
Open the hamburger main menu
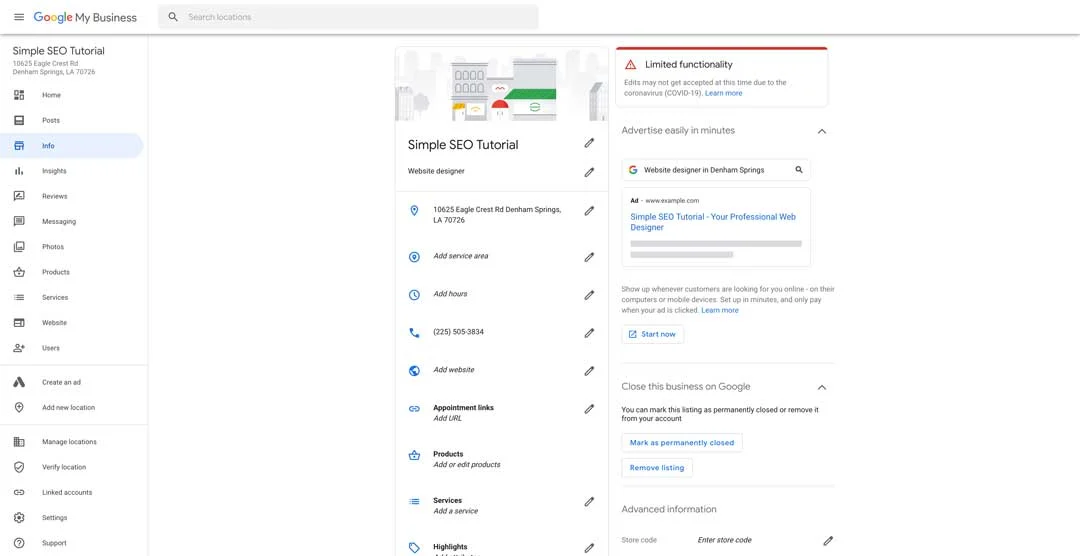pyautogui.click(x=19, y=17)
